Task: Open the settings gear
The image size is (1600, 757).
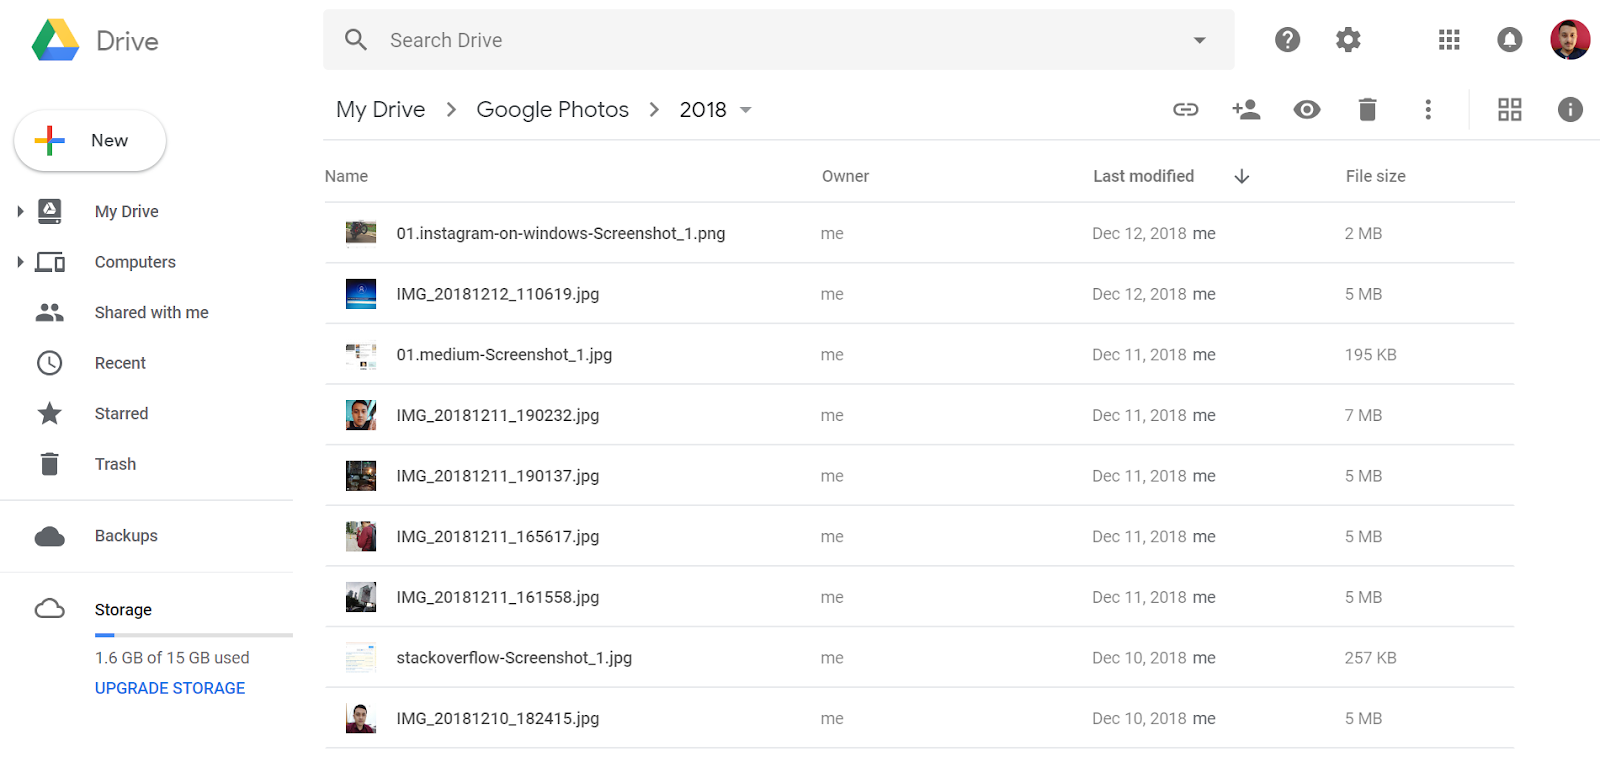Action: (1348, 40)
